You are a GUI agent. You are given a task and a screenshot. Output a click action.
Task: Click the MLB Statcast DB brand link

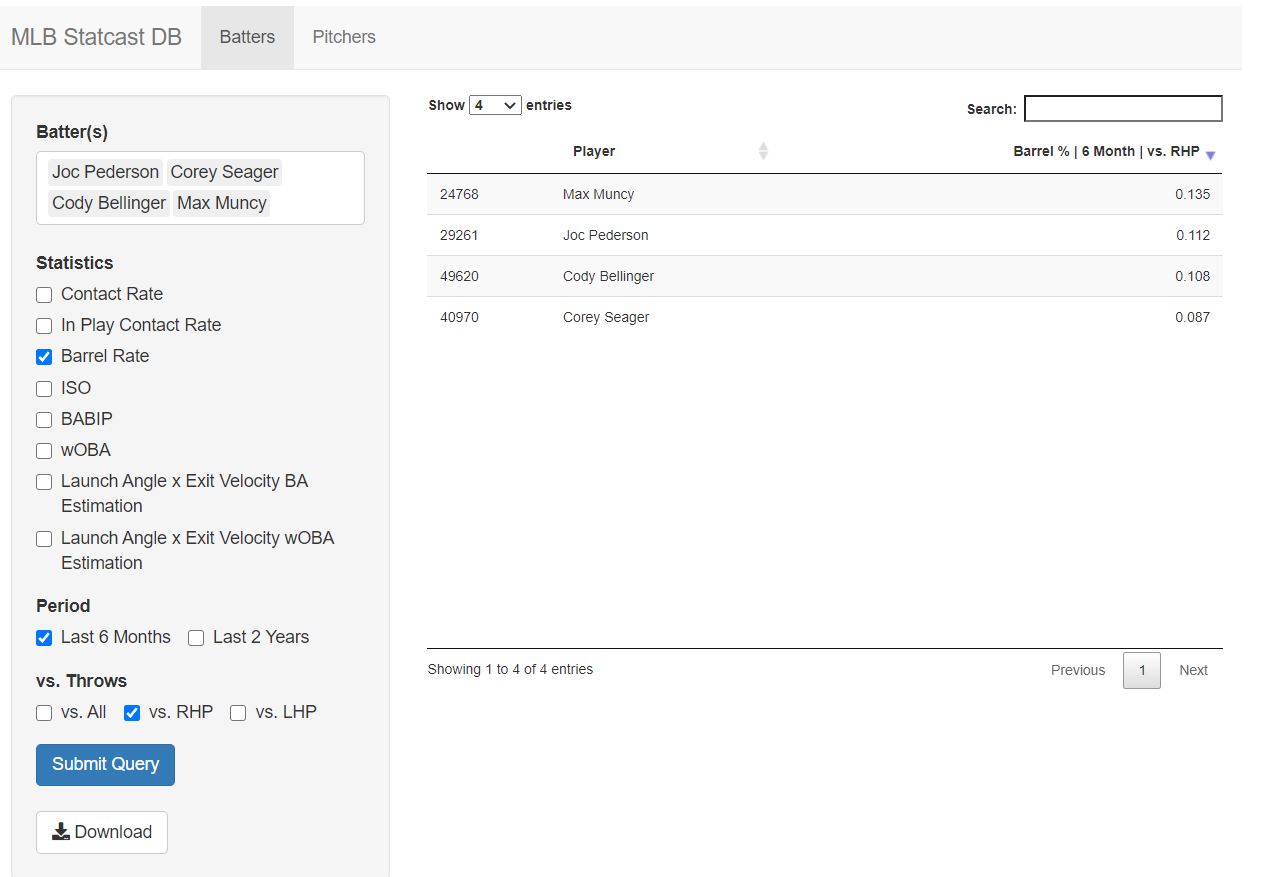96,37
